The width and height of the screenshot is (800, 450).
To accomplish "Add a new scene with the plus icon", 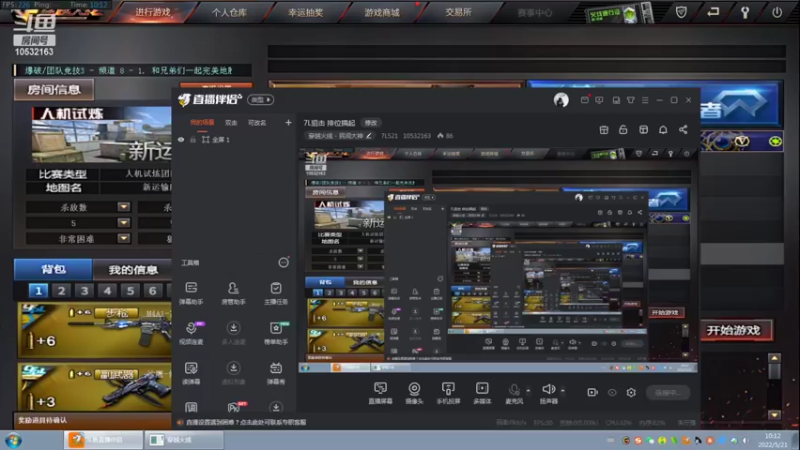I will pos(288,122).
